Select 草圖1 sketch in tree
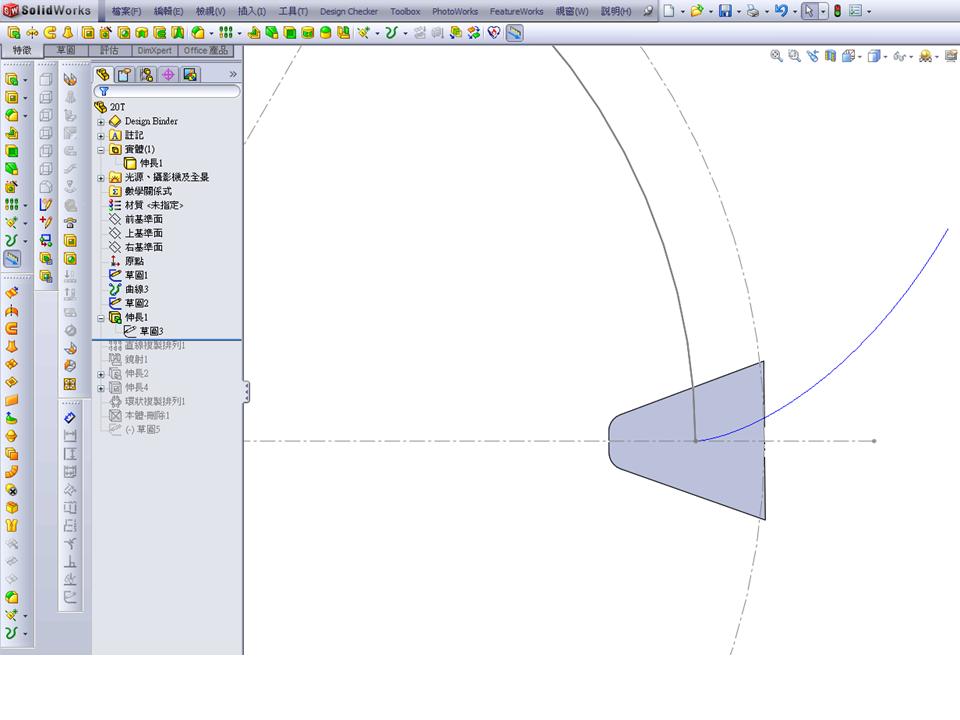This screenshot has width=960, height=720. click(x=136, y=276)
